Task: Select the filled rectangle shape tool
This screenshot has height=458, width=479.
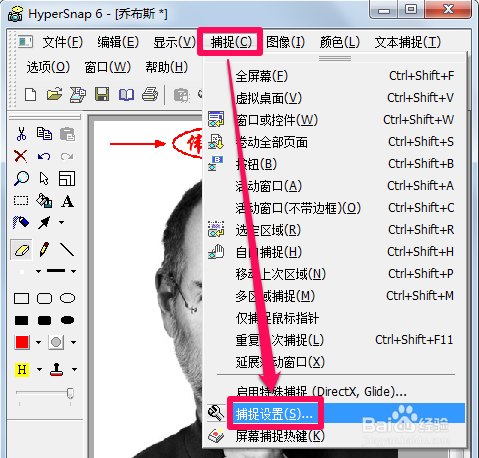Action: (x=21, y=321)
